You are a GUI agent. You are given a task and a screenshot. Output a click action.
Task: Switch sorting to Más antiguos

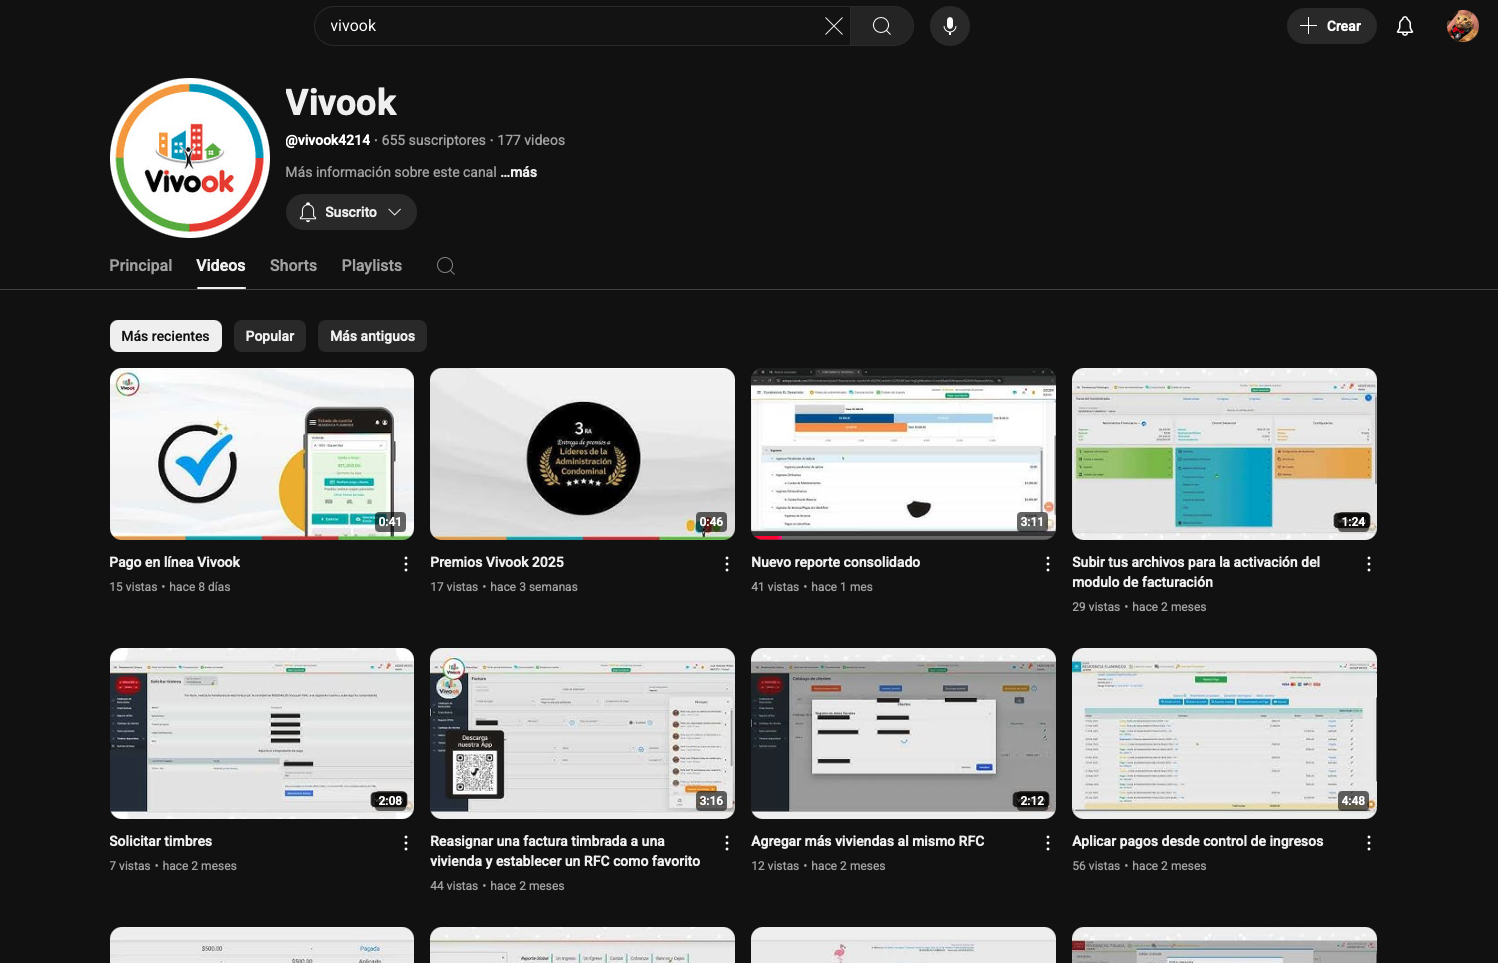click(372, 336)
